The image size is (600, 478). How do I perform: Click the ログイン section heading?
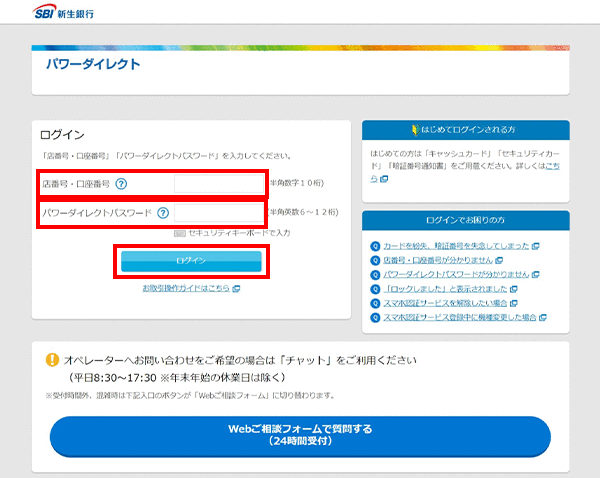(62, 135)
